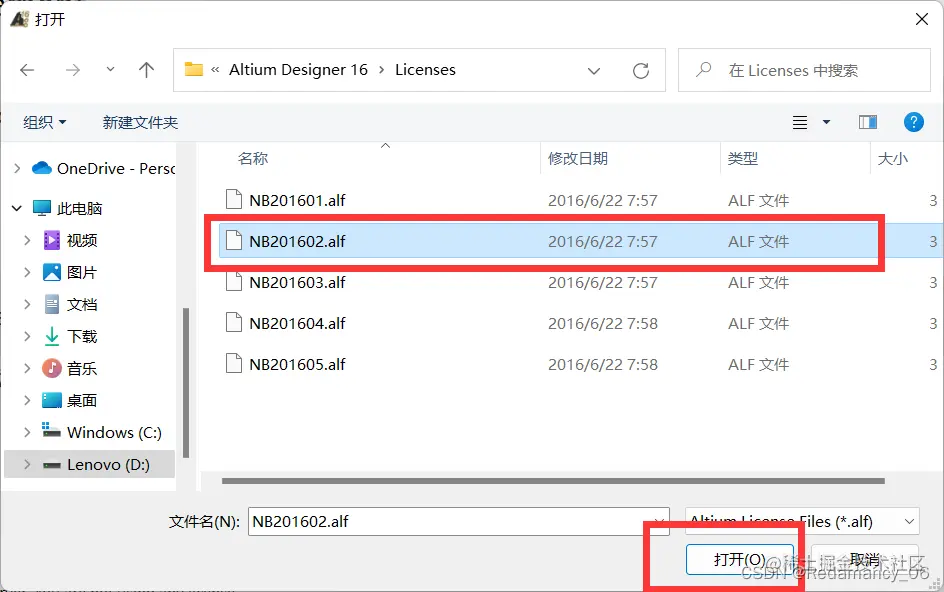Sort by 修改日期 column header
Image resolution: width=944 pixels, height=592 pixels.
tap(578, 158)
